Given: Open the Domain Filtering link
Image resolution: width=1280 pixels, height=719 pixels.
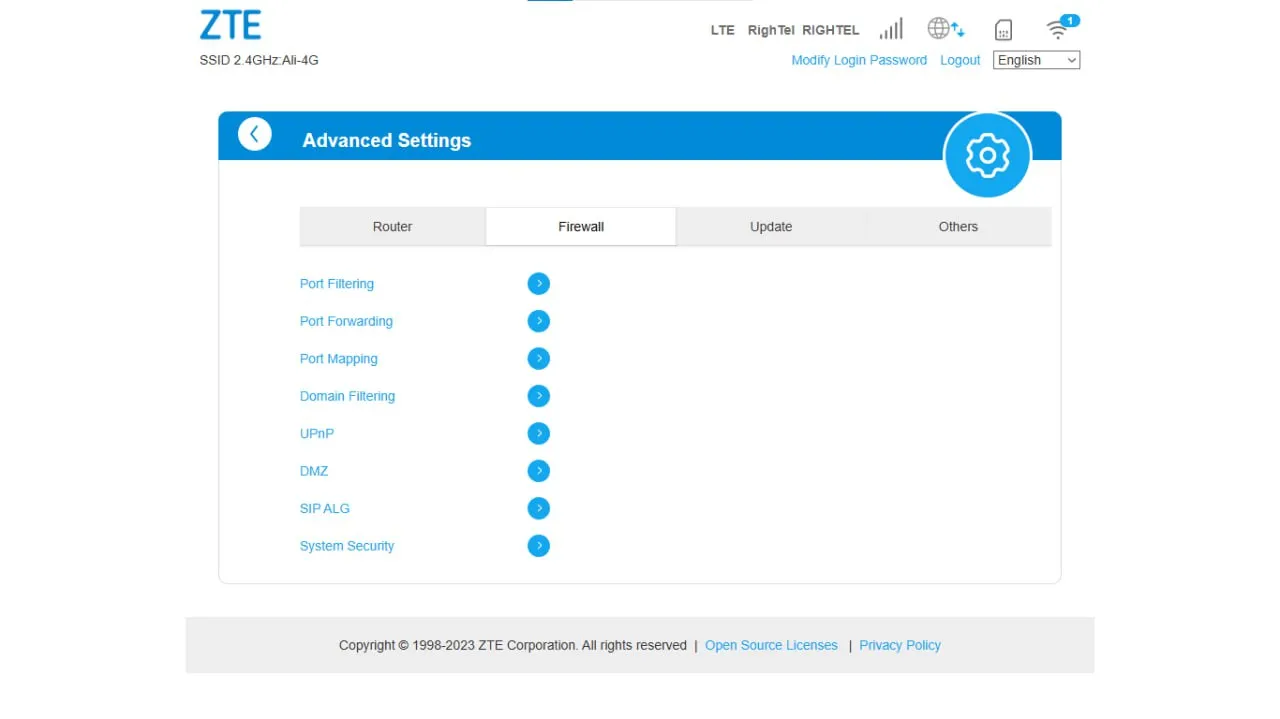Looking at the screenshot, I should coord(347,396).
